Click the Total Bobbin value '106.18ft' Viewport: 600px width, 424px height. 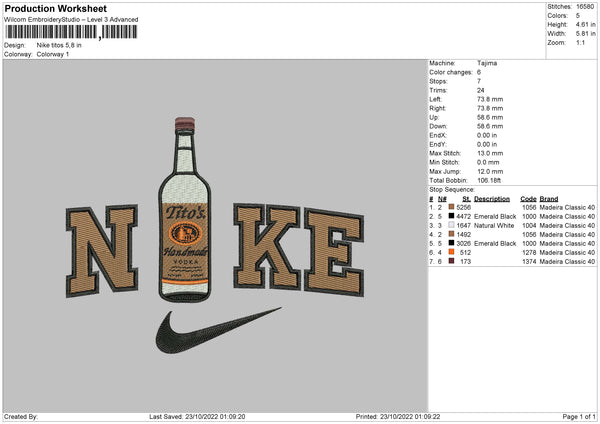(x=489, y=180)
